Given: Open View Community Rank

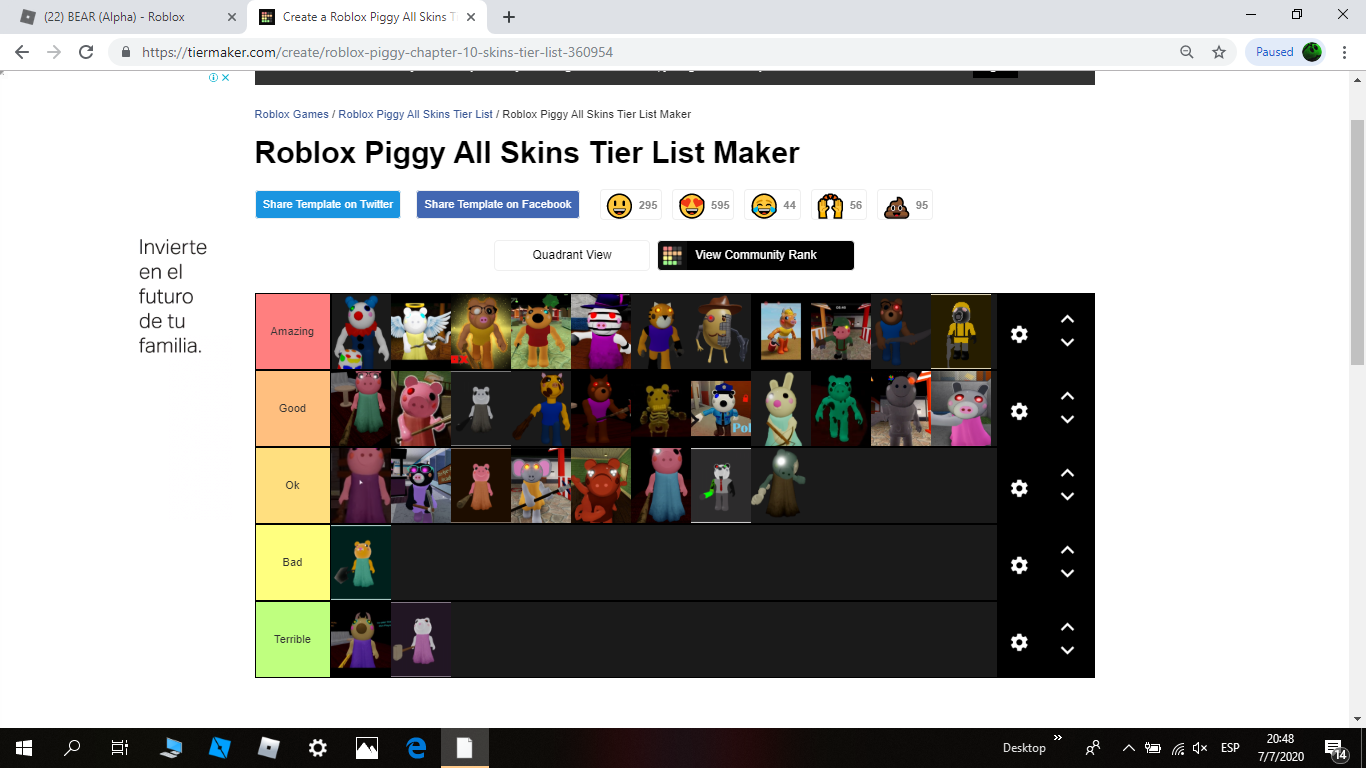Looking at the screenshot, I should tap(756, 255).
